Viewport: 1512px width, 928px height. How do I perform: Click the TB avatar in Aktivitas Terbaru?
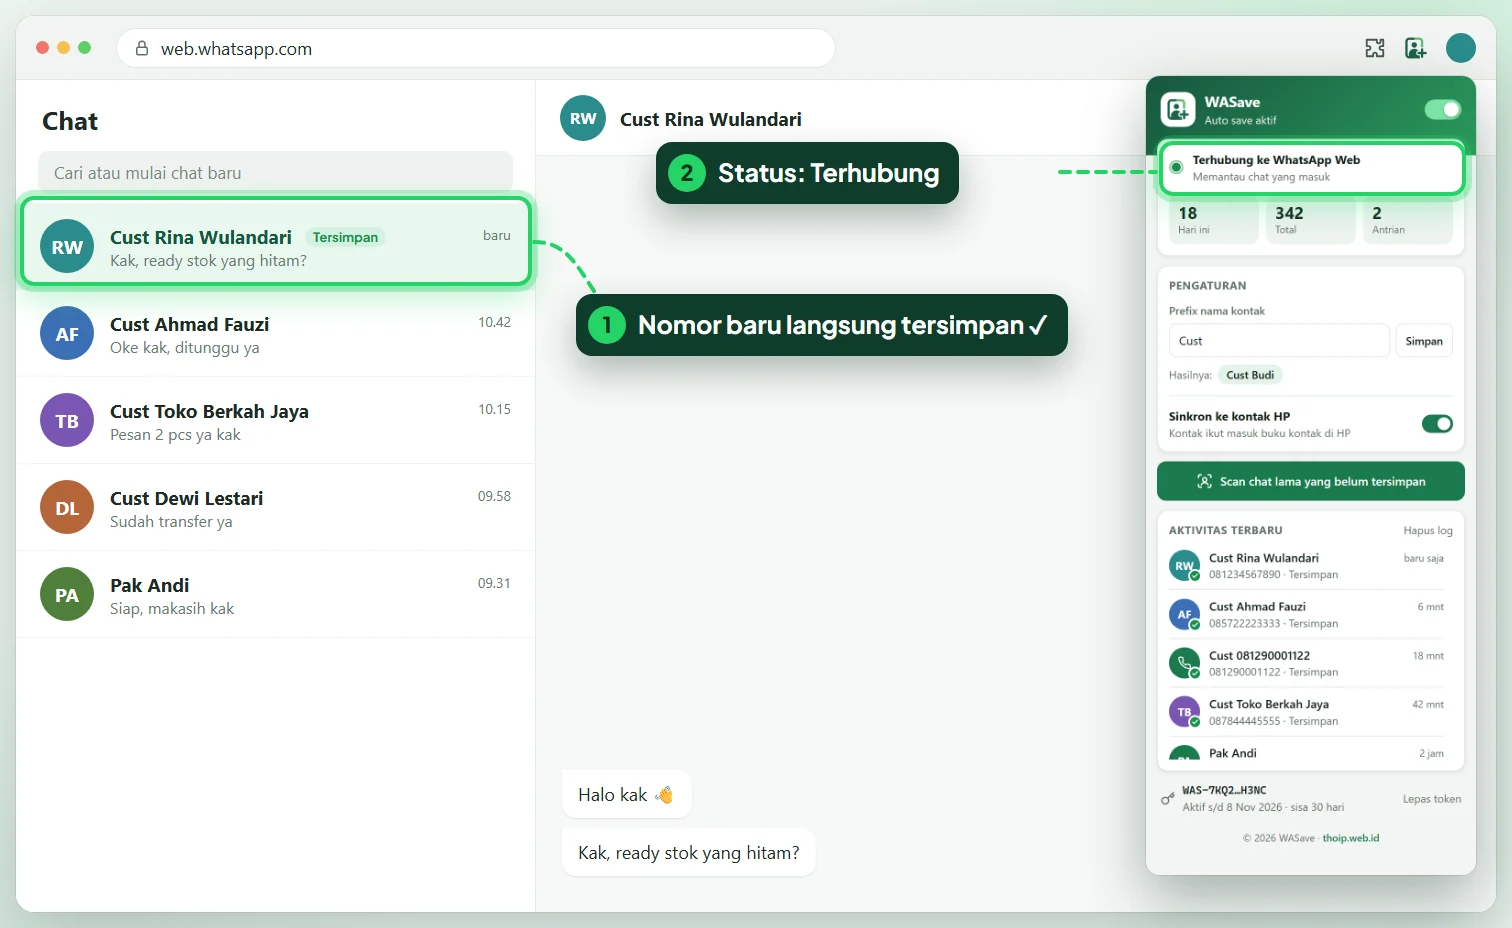coord(1184,712)
